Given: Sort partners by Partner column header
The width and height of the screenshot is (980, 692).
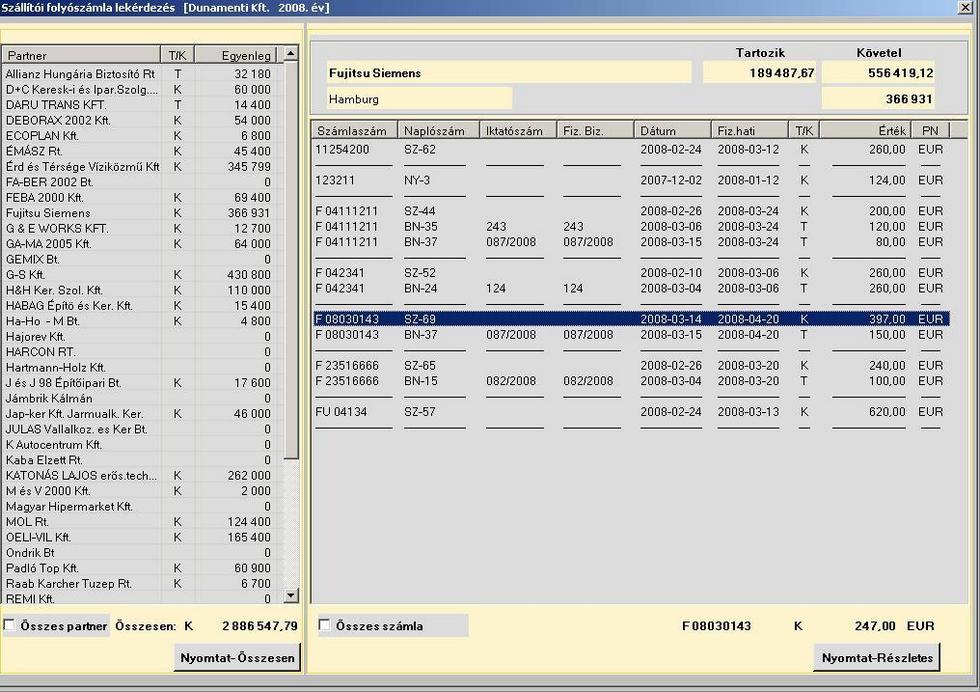Looking at the screenshot, I should (81, 55).
